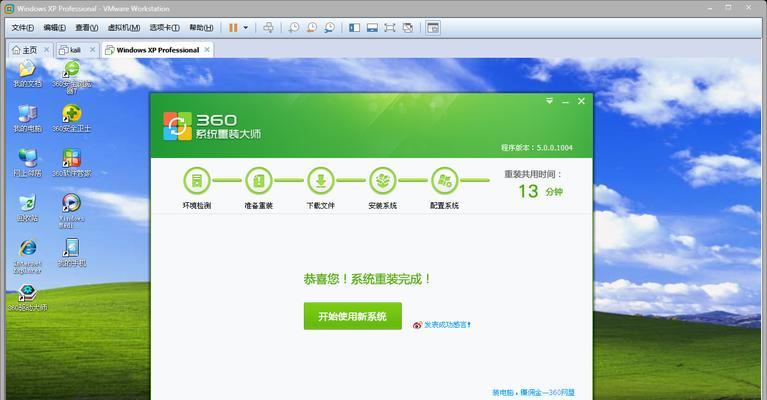The image size is (767, 400).
Task: Close the Windows XP Professional tab
Action: pos(207,50)
